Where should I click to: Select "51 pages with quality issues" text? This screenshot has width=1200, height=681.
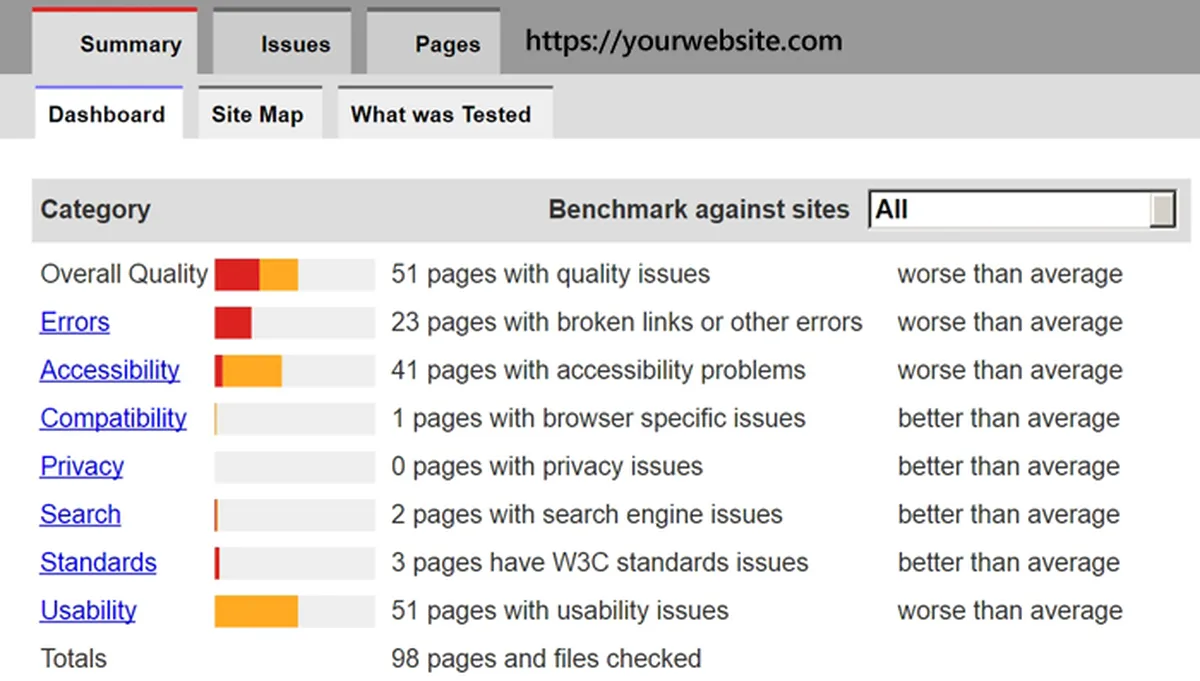pos(550,274)
